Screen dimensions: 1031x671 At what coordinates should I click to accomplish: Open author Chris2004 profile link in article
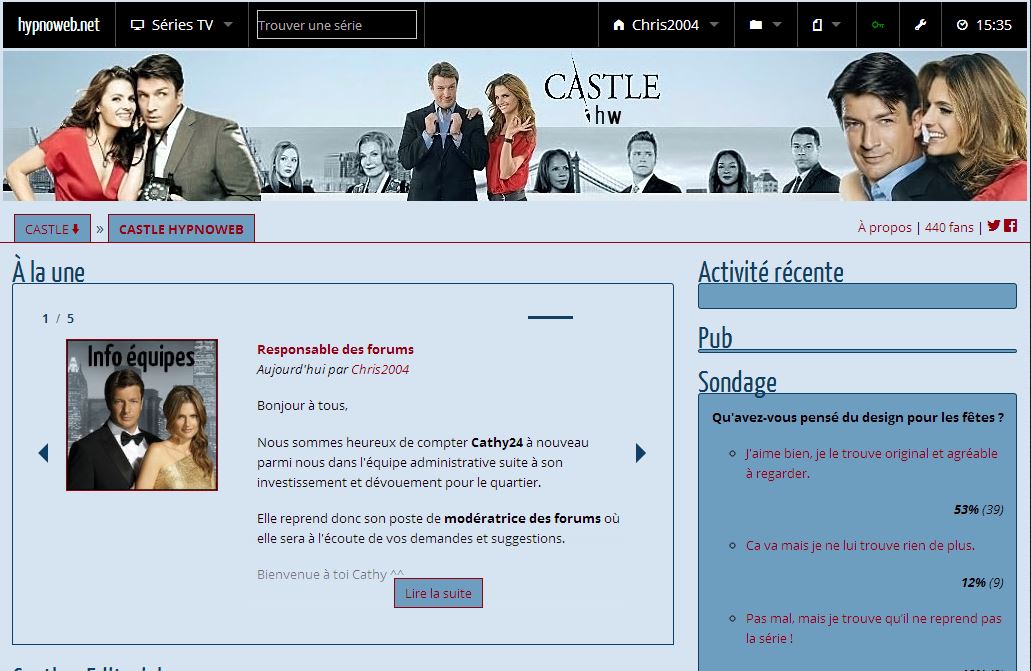tap(380, 369)
